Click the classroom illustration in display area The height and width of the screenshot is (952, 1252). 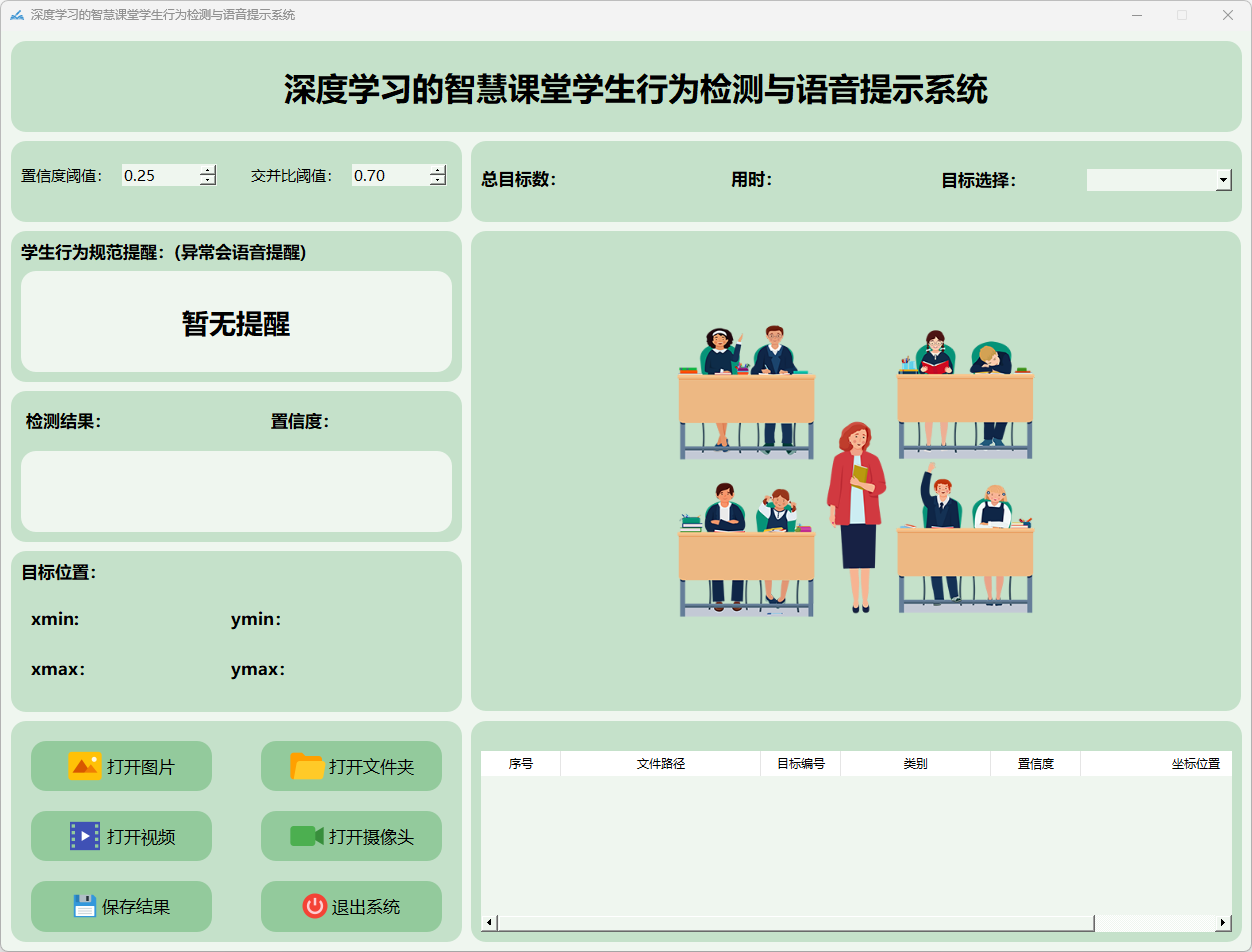click(856, 470)
